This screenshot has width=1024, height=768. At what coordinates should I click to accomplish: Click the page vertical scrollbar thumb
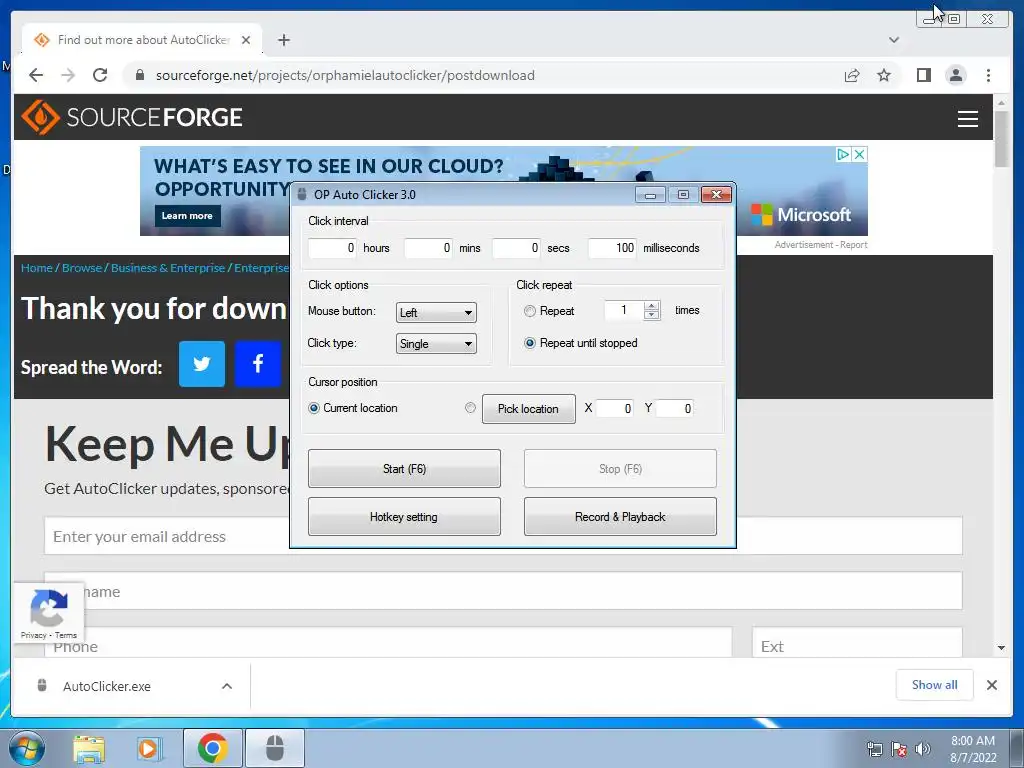click(1001, 138)
